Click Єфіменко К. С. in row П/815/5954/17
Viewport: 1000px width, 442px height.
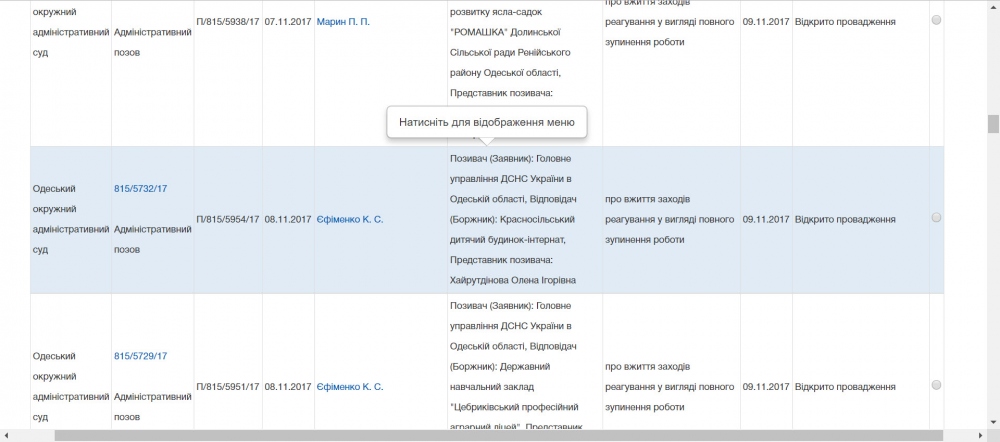pyautogui.click(x=350, y=219)
